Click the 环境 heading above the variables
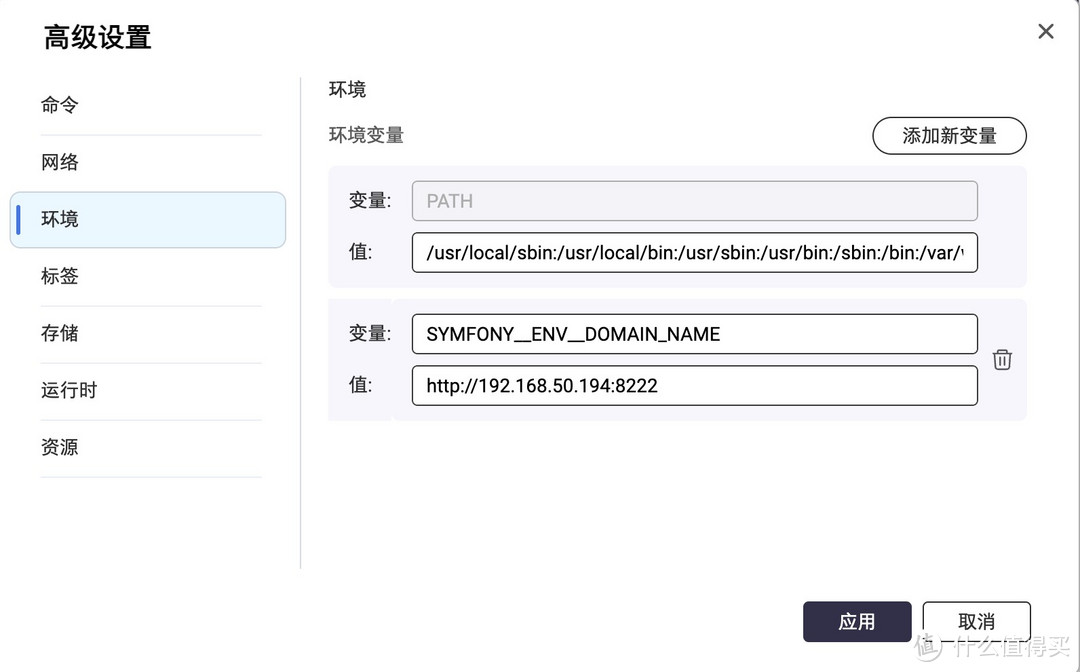 click(x=347, y=90)
